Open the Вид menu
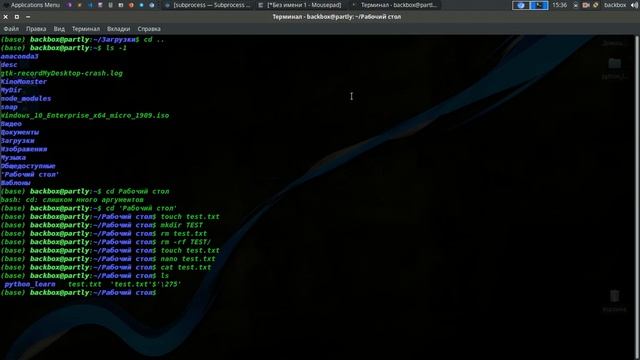This screenshot has height=360, width=640. pyautogui.click(x=59, y=29)
